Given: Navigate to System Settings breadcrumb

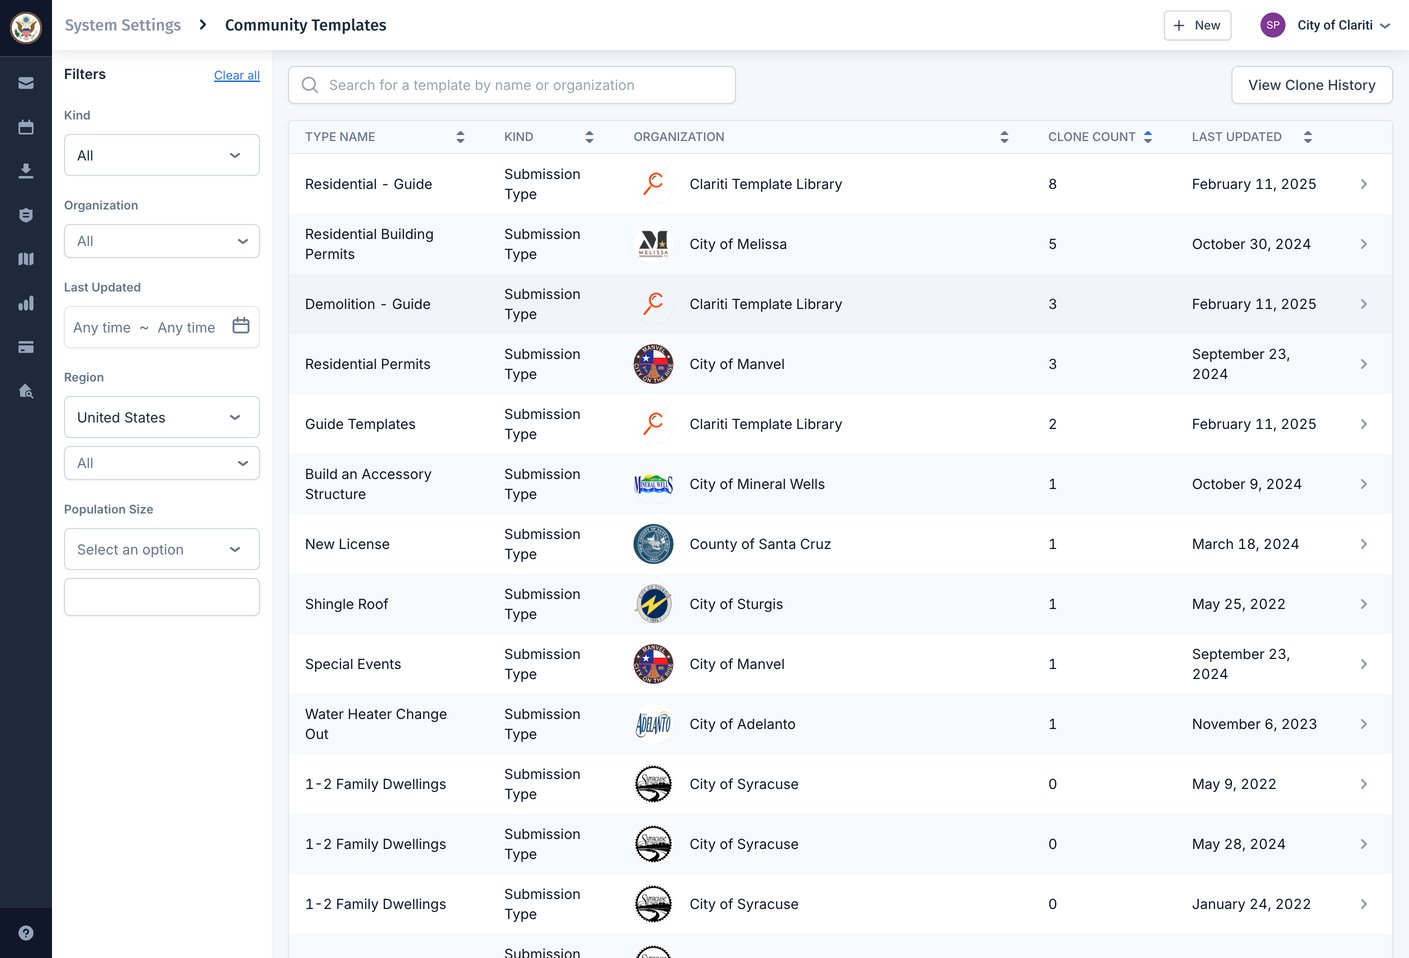Looking at the screenshot, I should [122, 25].
